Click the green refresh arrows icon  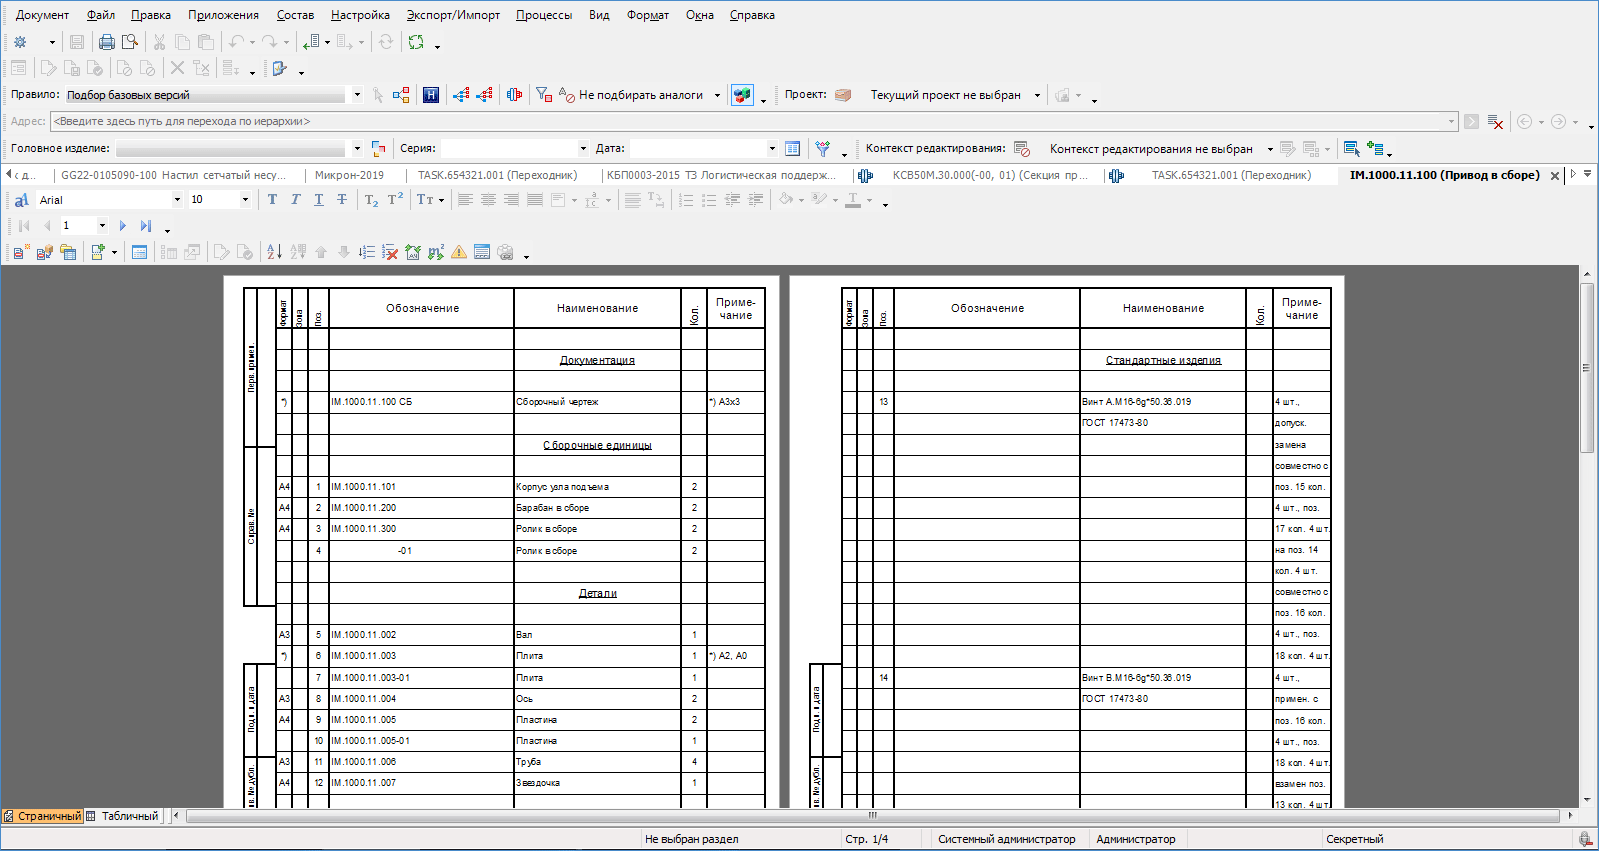416,42
